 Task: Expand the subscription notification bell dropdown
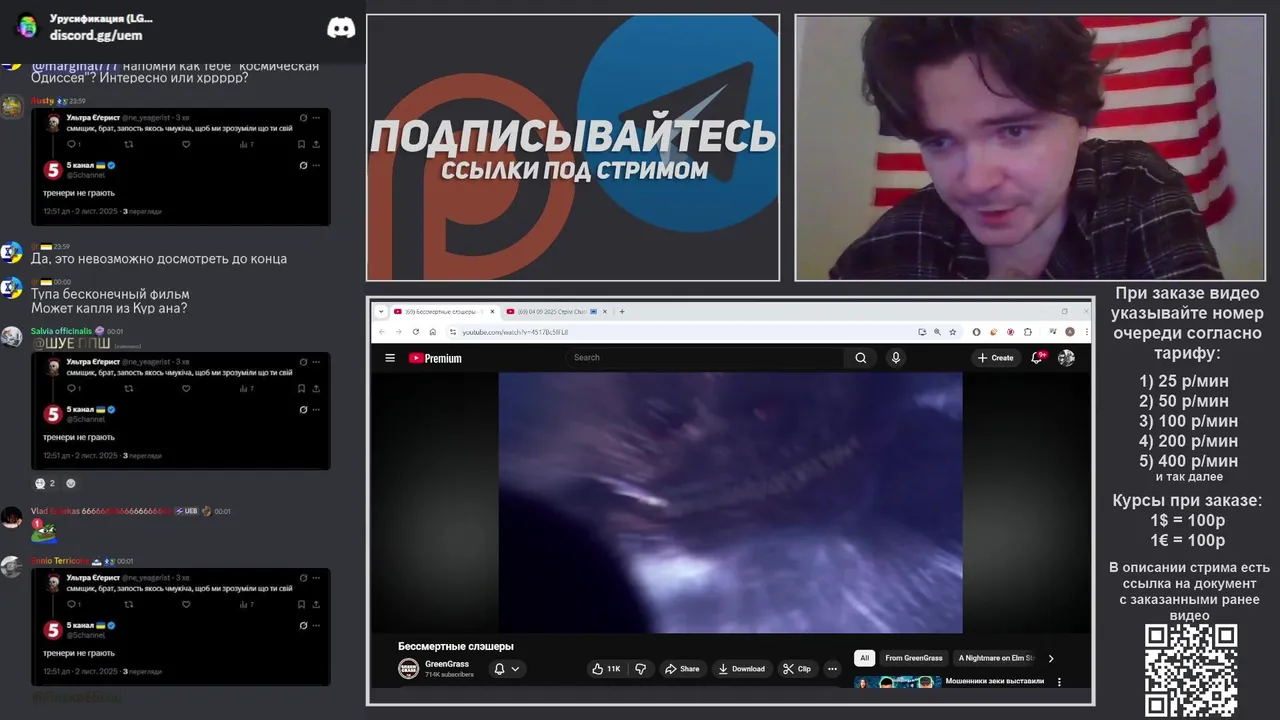click(x=507, y=669)
